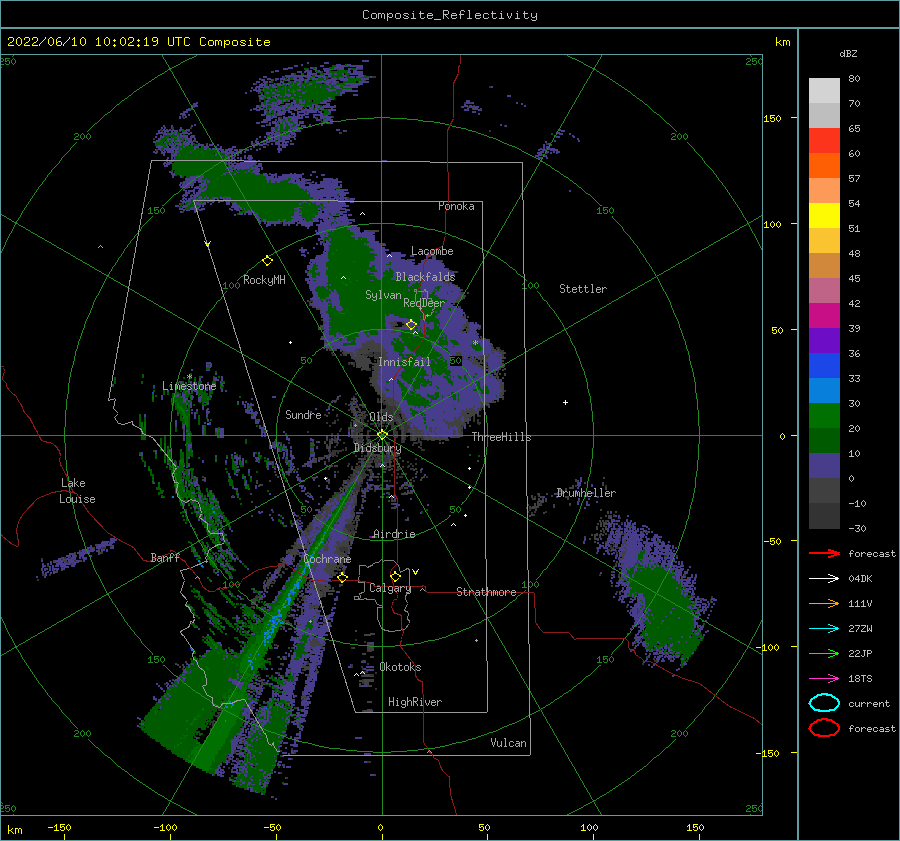Image resolution: width=900 pixels, height=841 pixels.
Task: Click the red forecast arrow in legend
Action: click(x=824, y=553)
